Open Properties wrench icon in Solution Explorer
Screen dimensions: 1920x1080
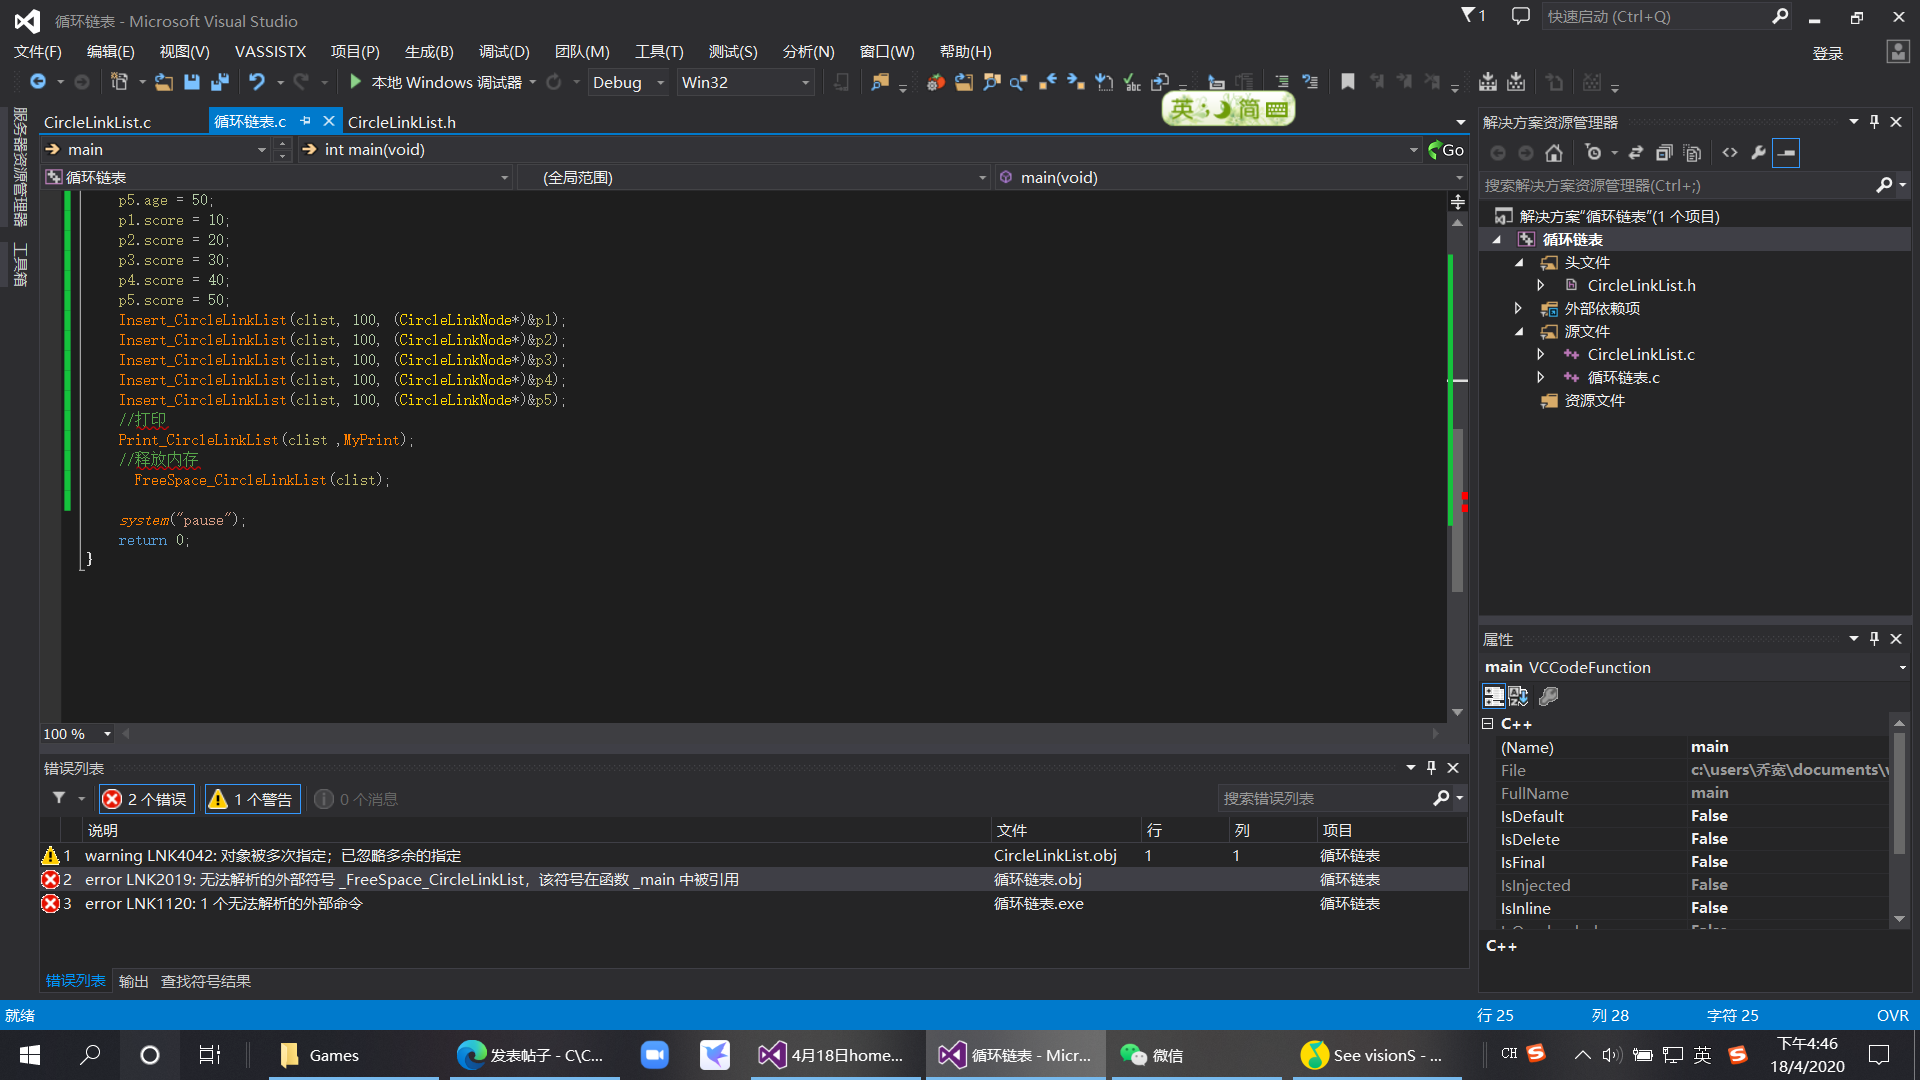click(1758, 153)
